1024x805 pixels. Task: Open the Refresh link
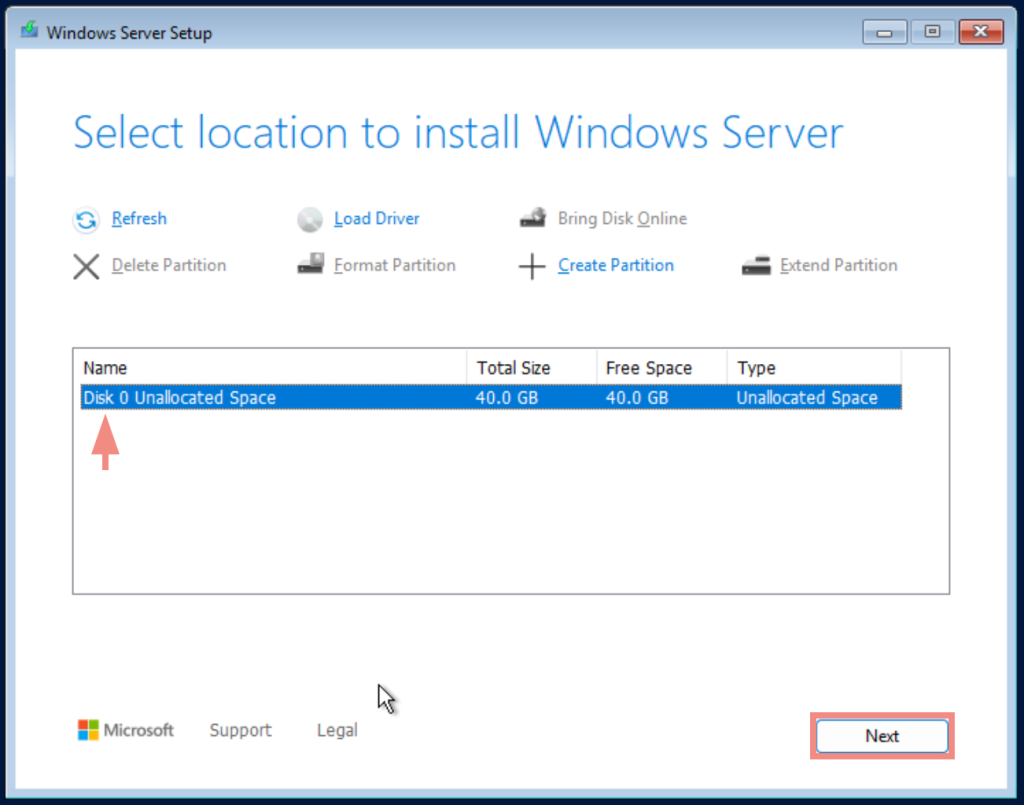tap(139, 219)
